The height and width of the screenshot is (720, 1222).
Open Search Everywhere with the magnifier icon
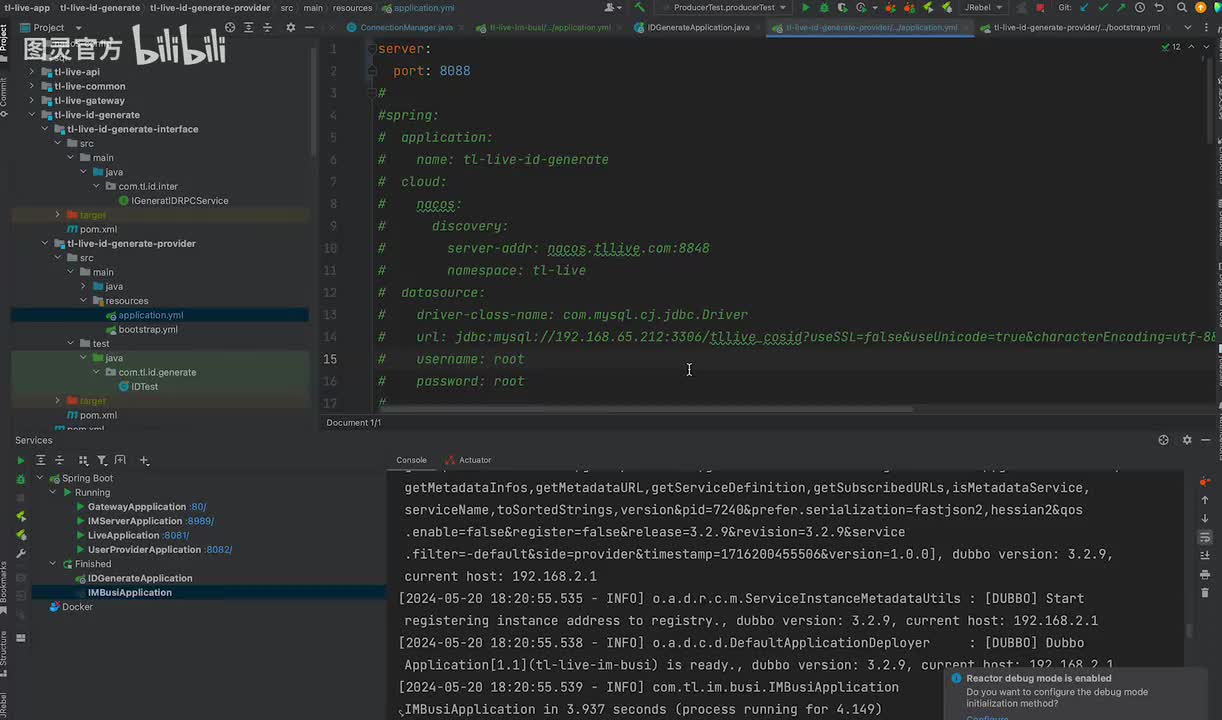coord(1181,8)
